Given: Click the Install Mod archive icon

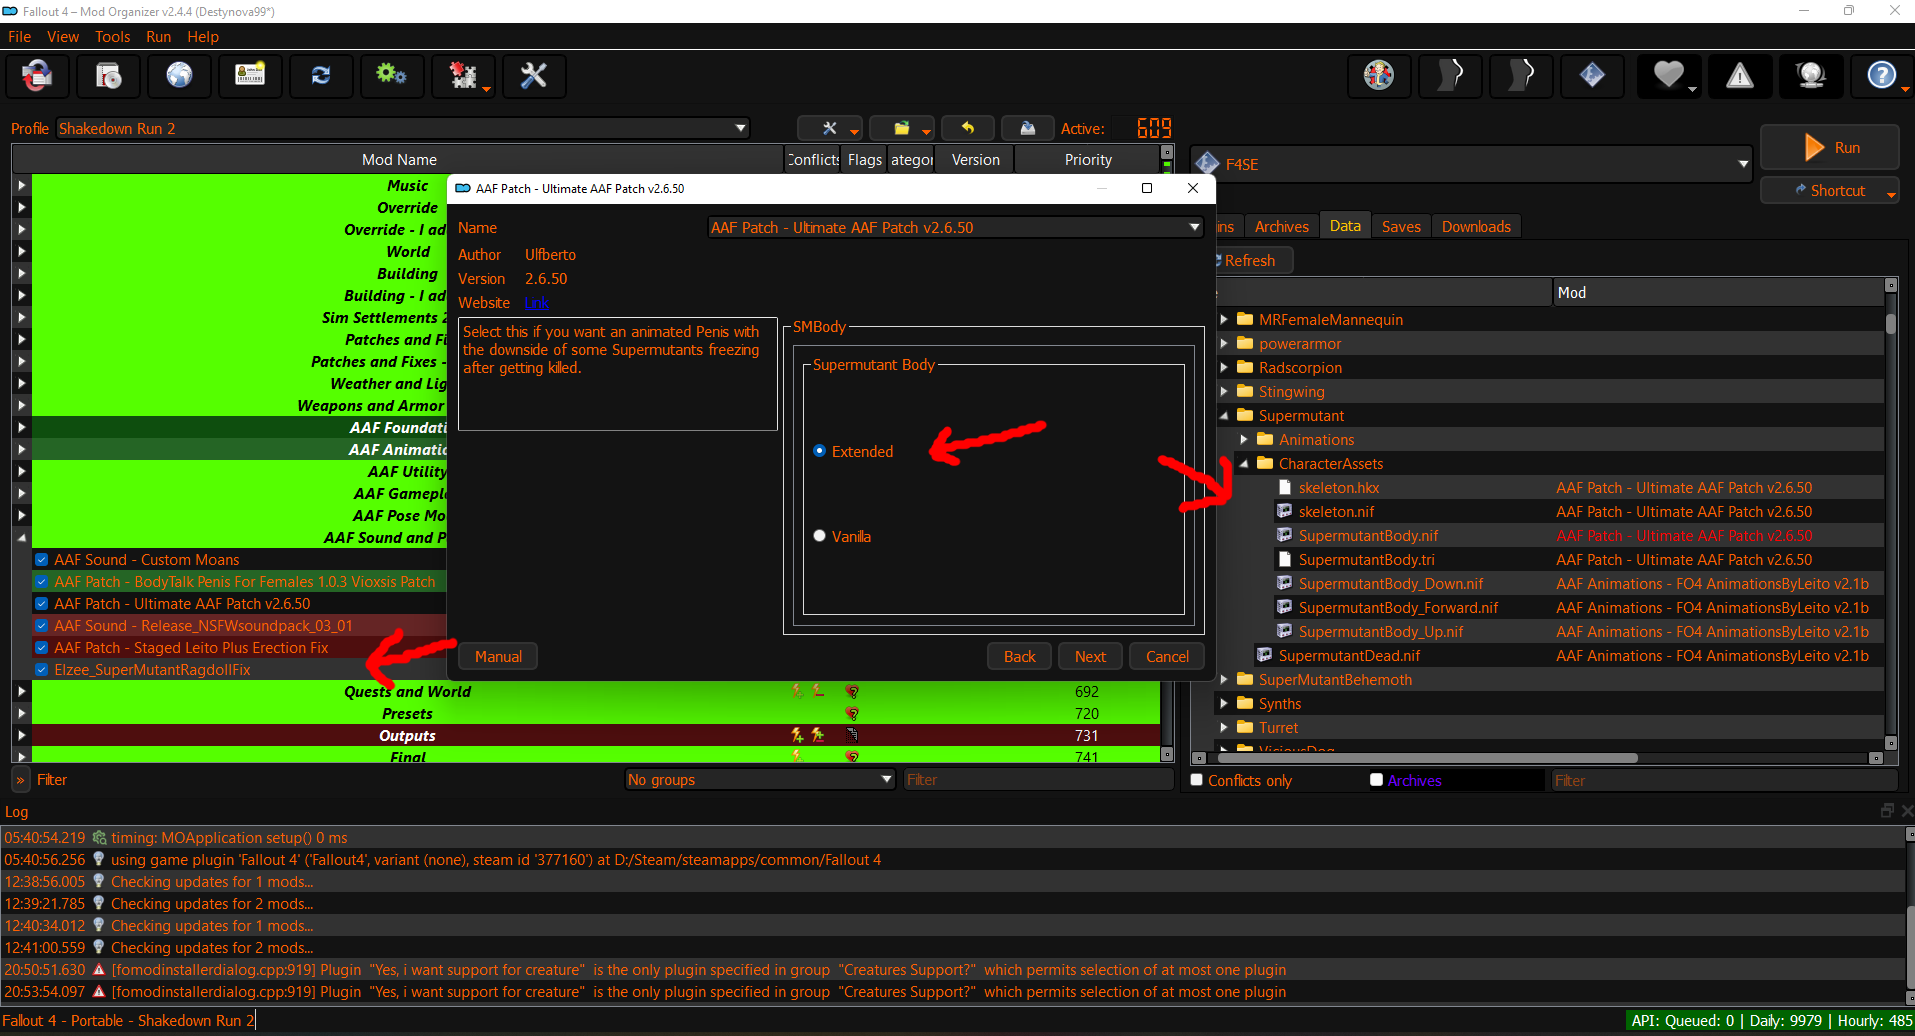Looking at the screenshot, I should [109, 76].
